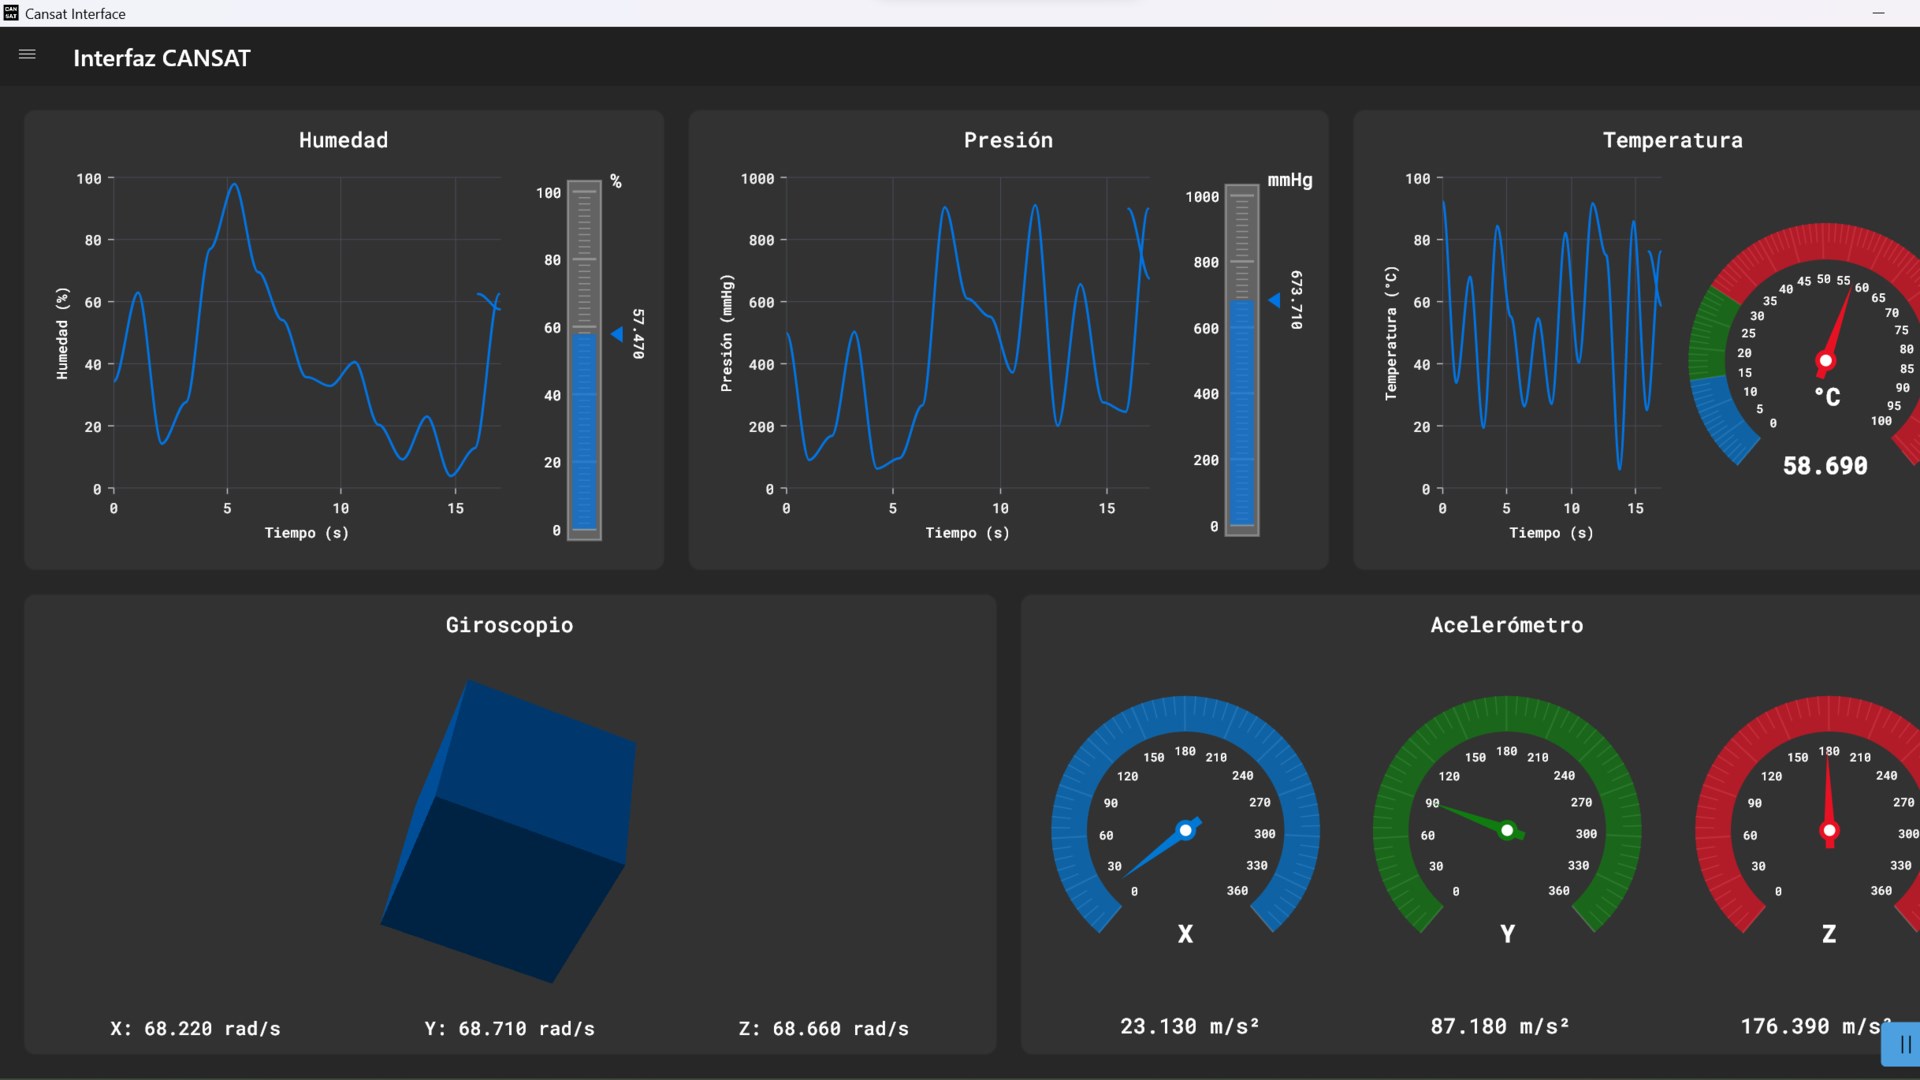Click the Interfaz CANSAT header title
Image resolution: width=1920 pixels, height=1080 pixels.
[162, 58]
